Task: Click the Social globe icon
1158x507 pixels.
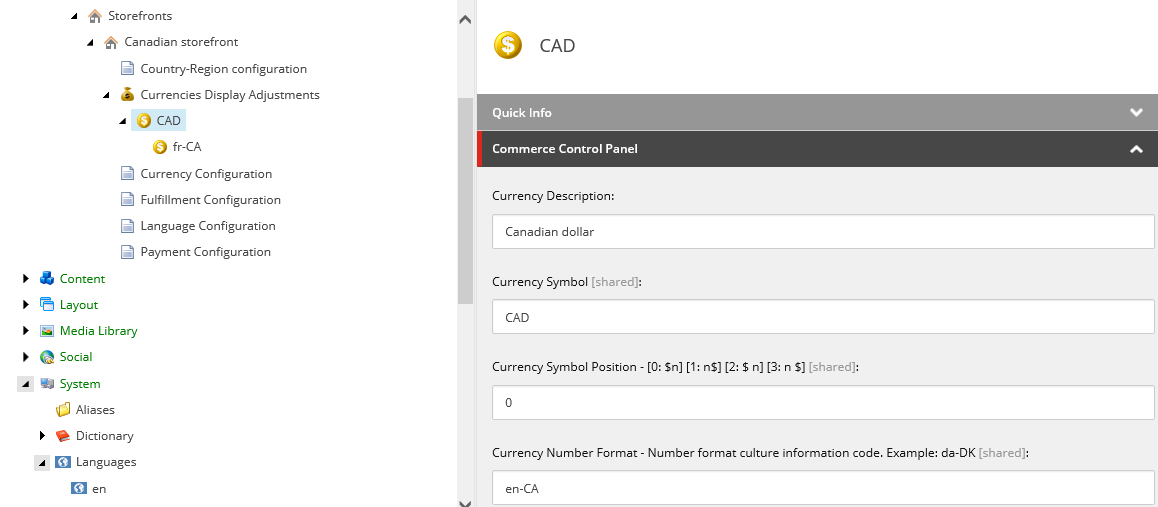Action: coord(47,357)
